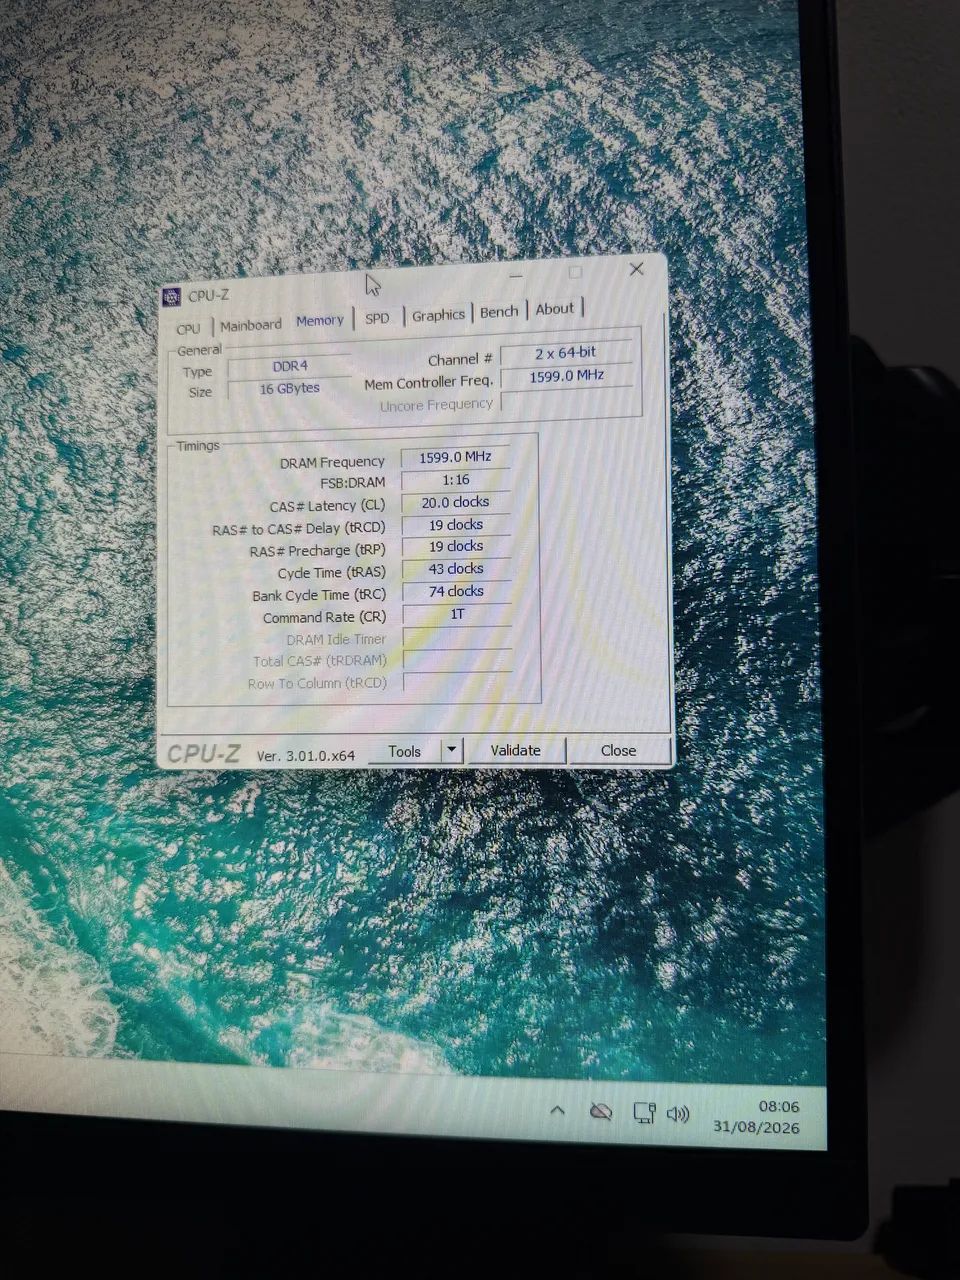This screenshot has width=960, height=1280.
Task: Click the DRAM Frequency 1599.0 MHz value
Action: point(455,457)
